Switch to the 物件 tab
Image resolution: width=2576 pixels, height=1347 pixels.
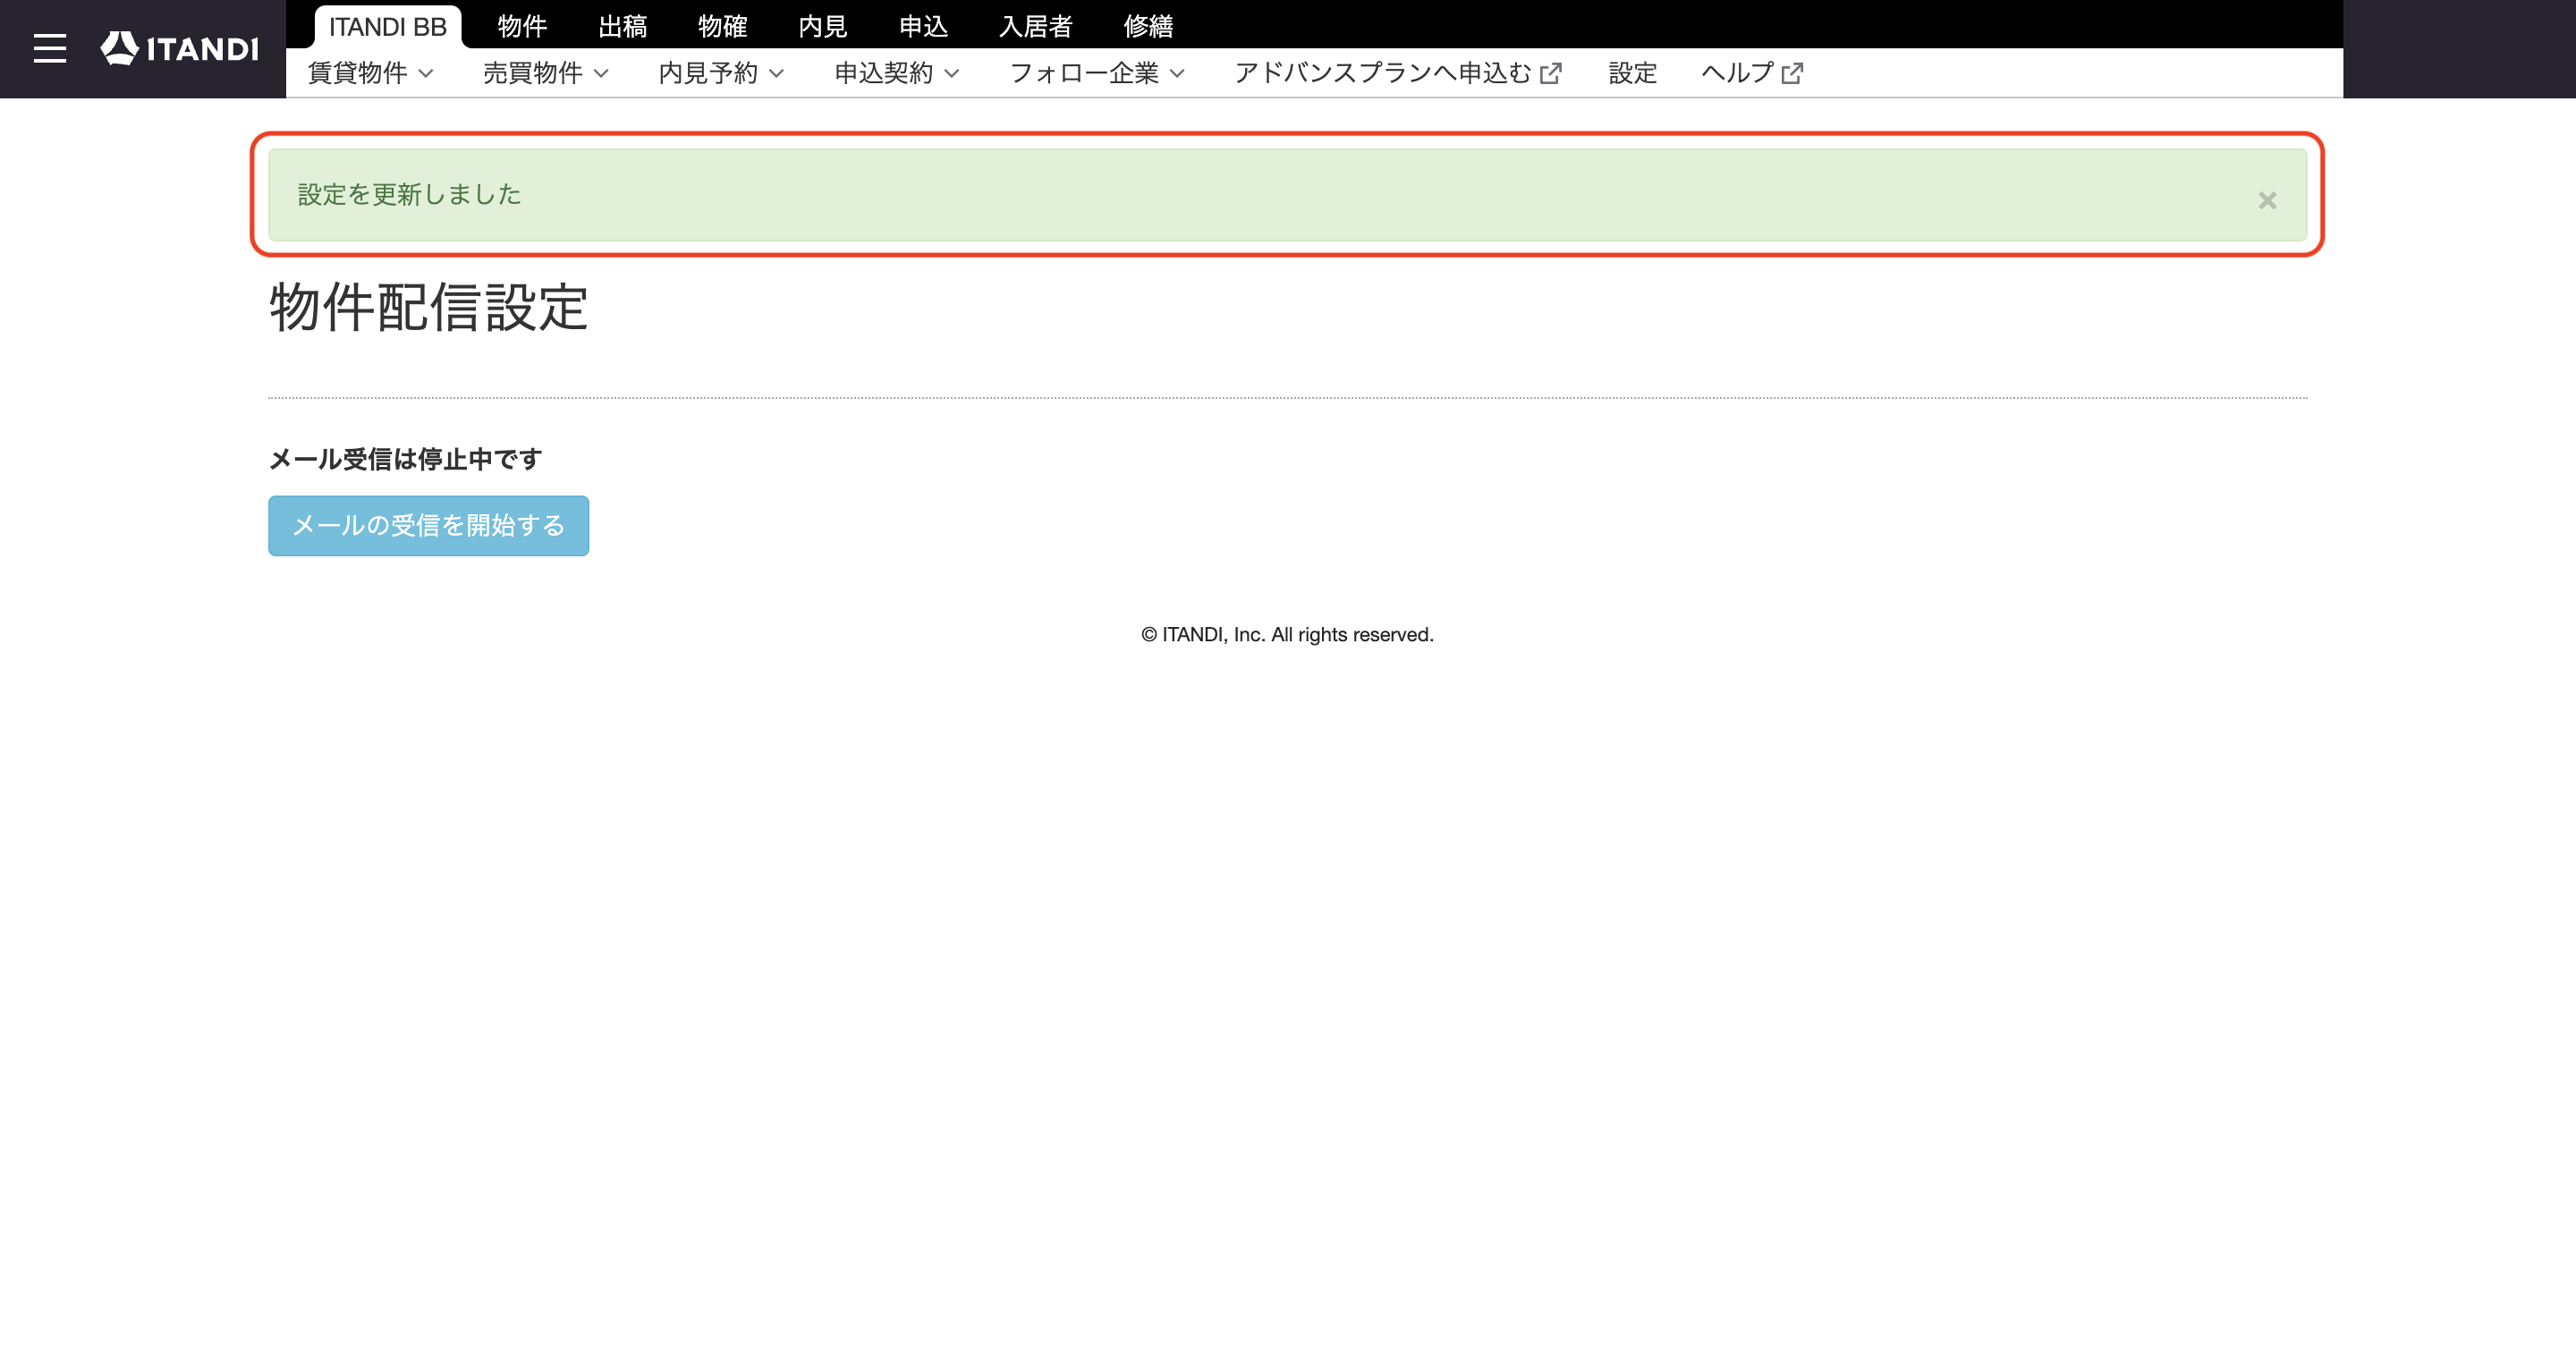(x=522, y=26)
